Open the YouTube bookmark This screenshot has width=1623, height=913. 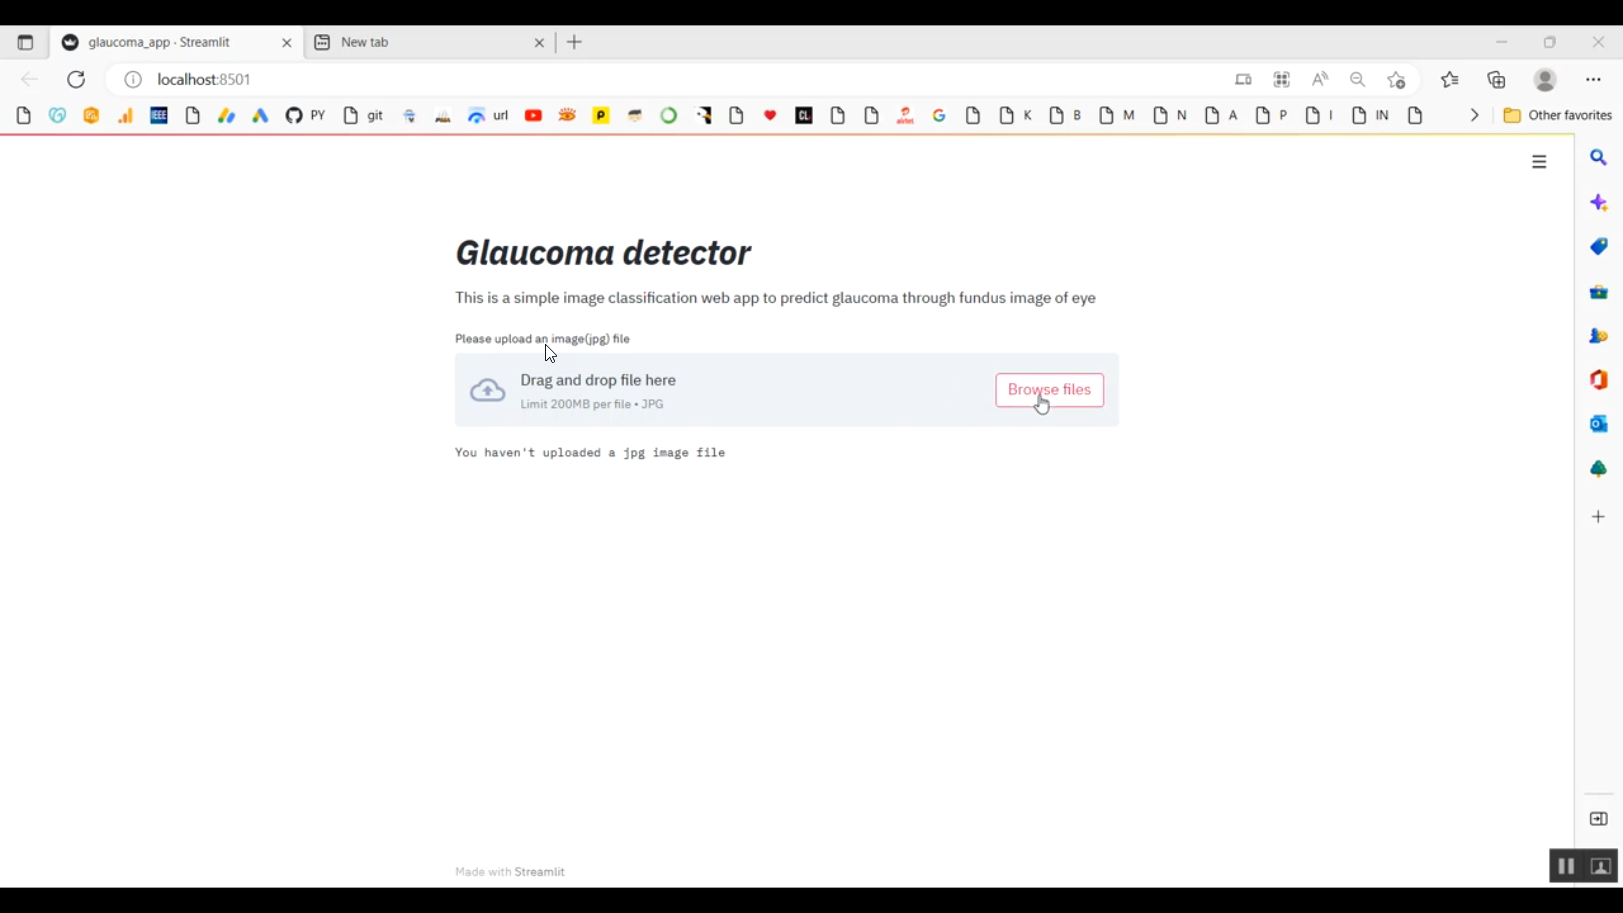click(x=534, y=116)
